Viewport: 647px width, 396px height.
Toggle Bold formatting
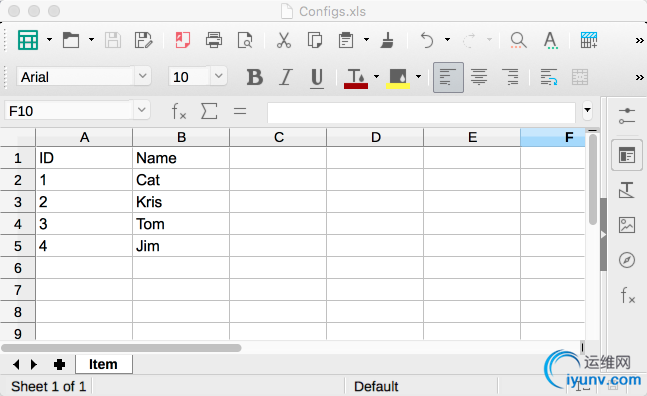point(255,77)
